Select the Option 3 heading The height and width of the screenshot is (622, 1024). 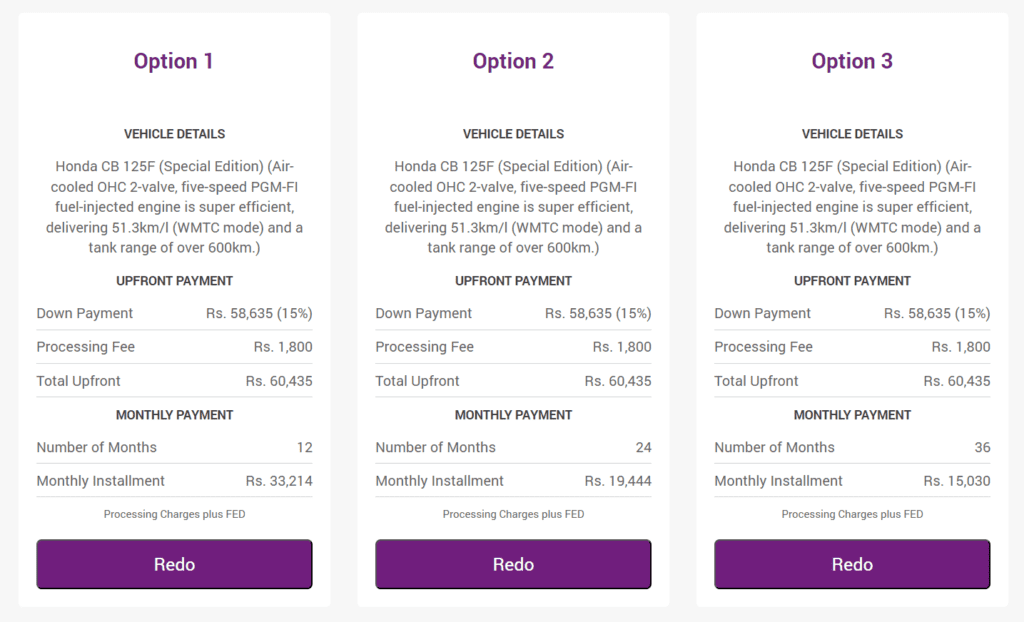coord(852,61)
